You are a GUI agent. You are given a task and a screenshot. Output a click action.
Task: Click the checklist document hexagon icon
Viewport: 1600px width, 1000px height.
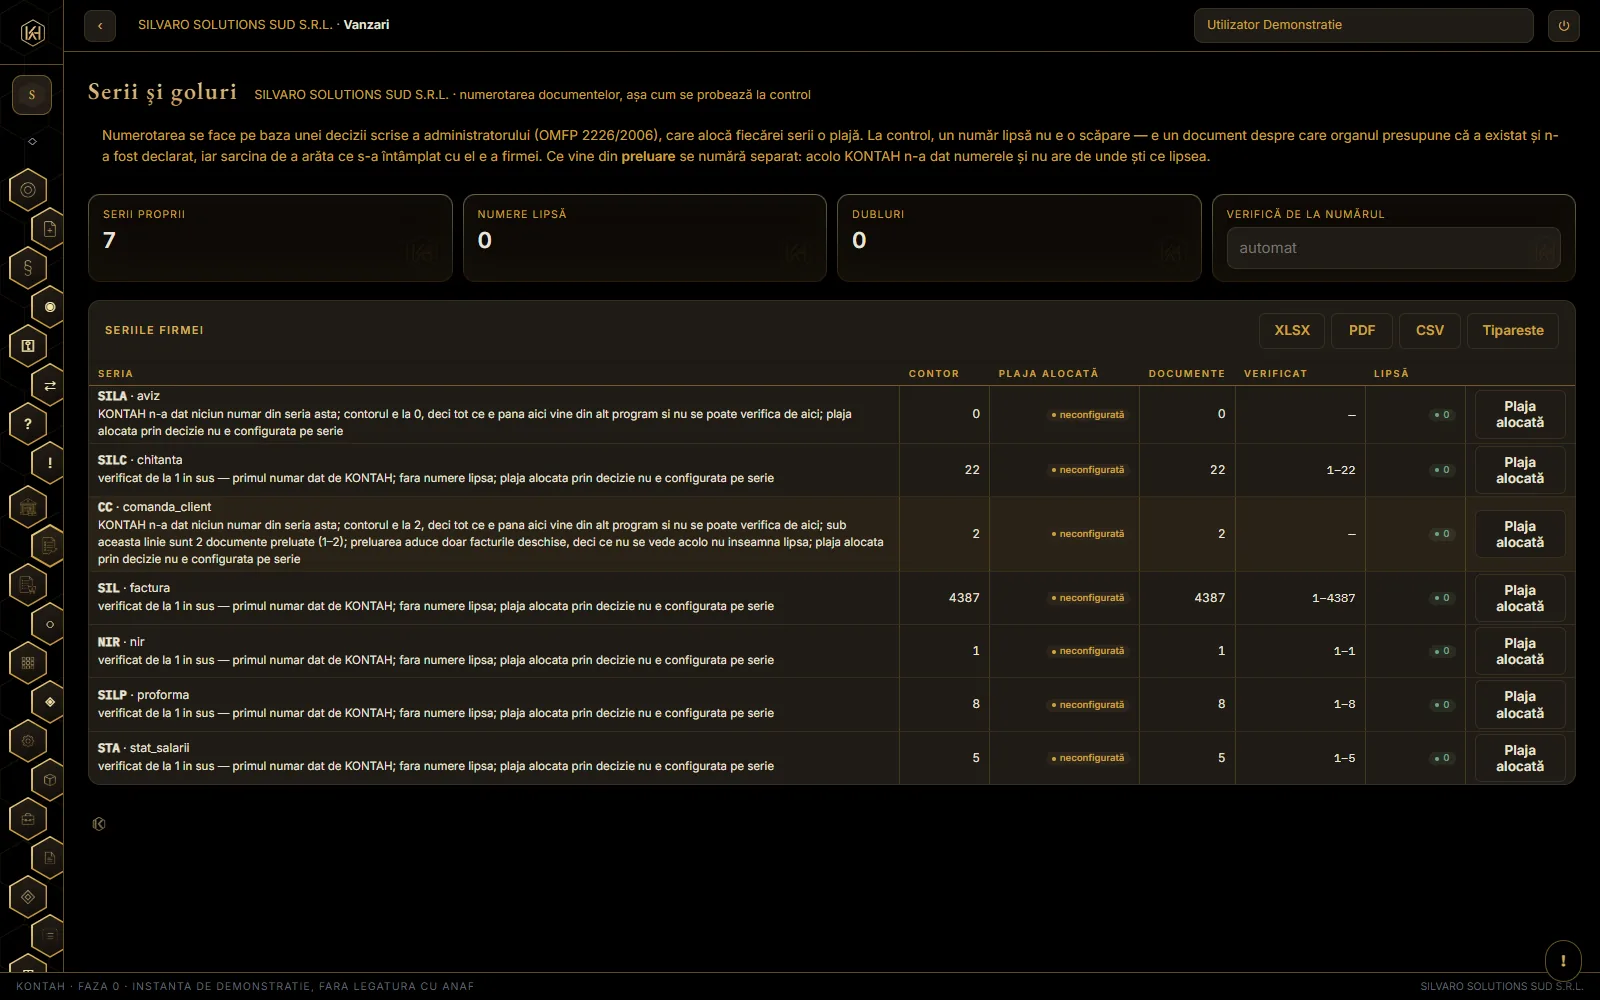pyautogui.click(x=49, y=546)
